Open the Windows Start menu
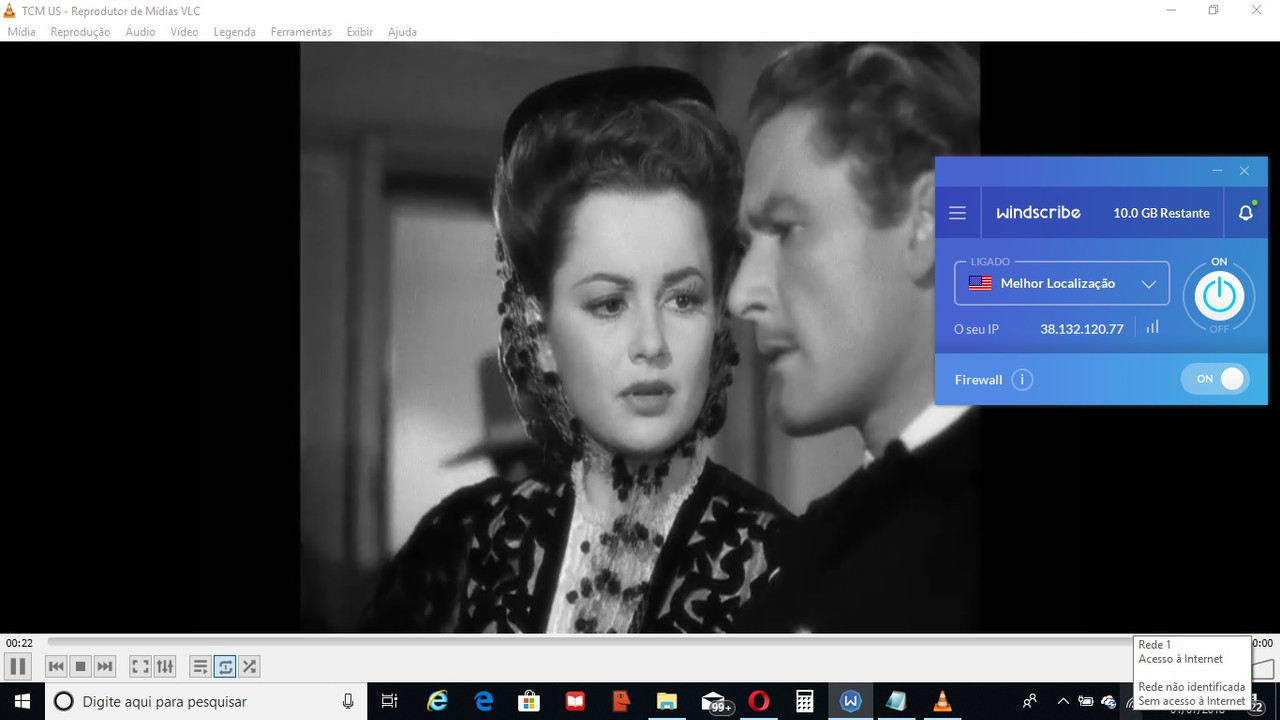The width and height of the screenshot is (1280, 720). coord(22,701)
